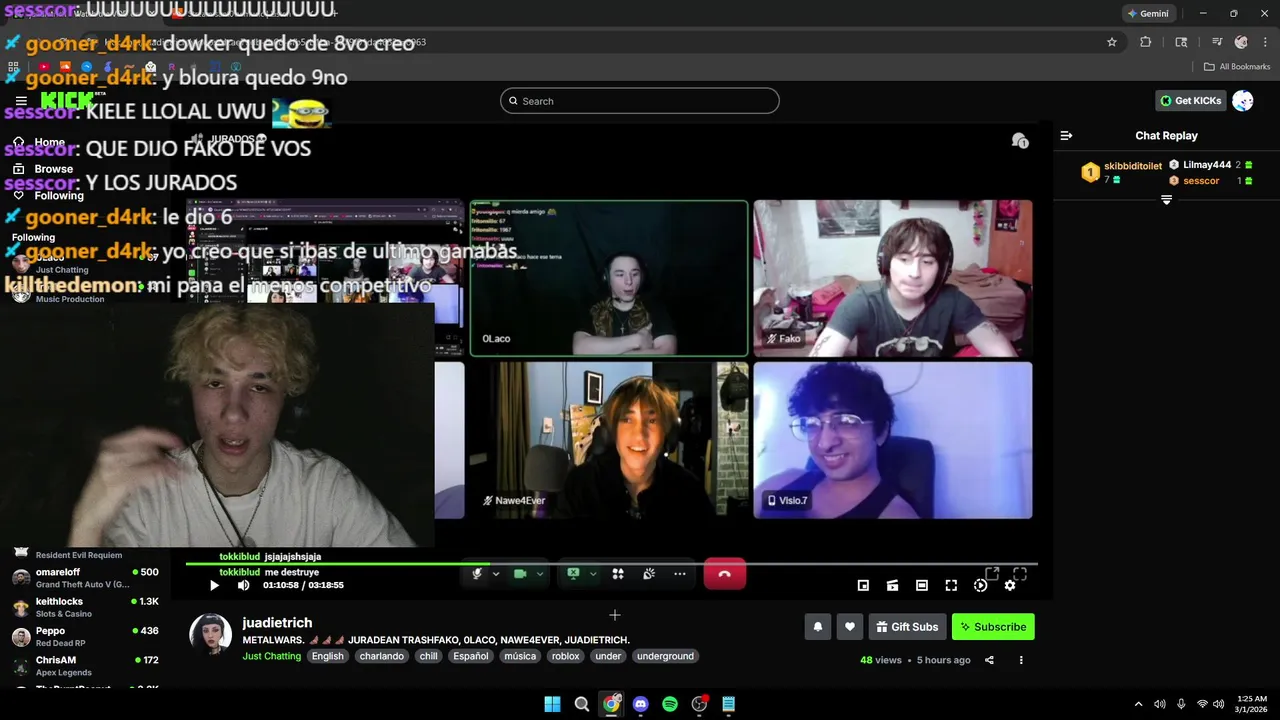Share the video with the share icon

989,660
